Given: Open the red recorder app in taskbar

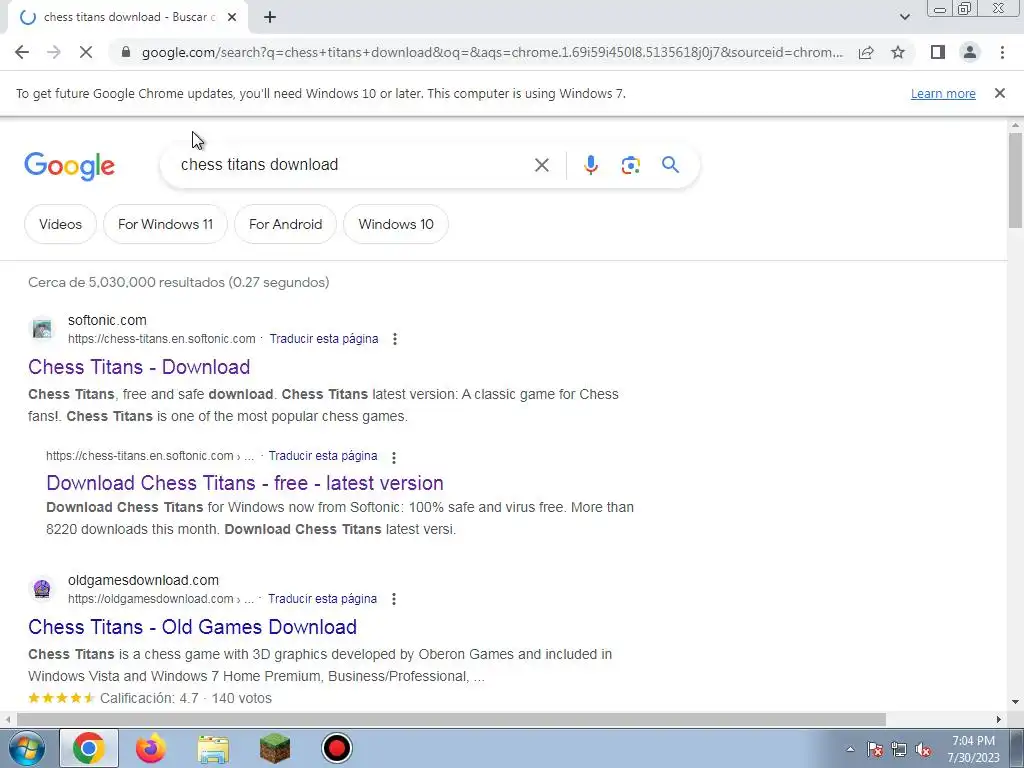Looking at the screenshot, I should [x=337, y=748].
